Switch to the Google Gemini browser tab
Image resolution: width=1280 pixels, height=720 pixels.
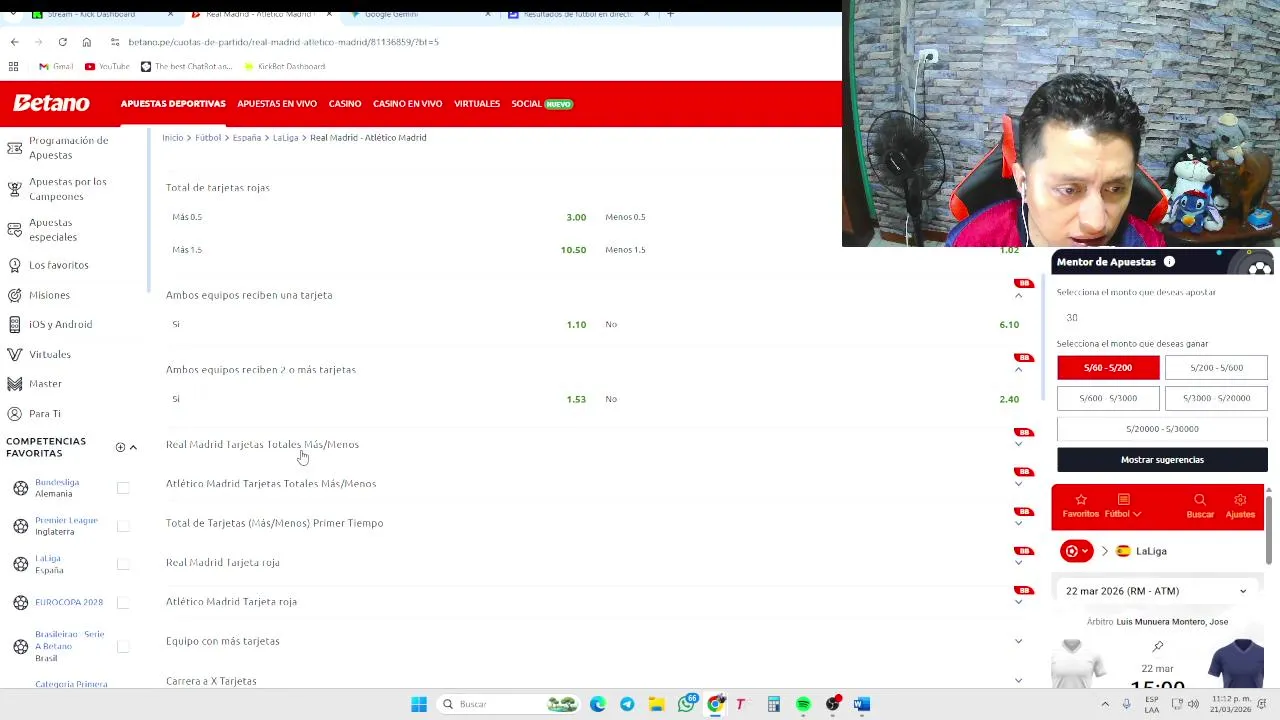click(x=420, y=14)
